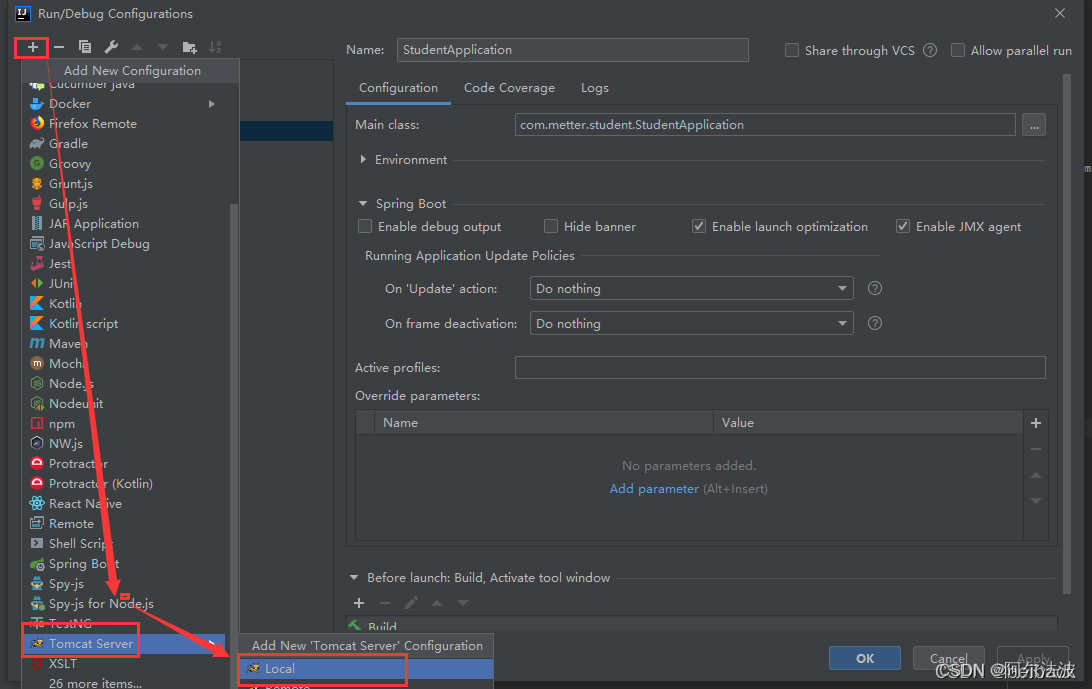Image resolution: width=1092 pixels, height=689 pixels.
Task: Open help for Share through VCS
Action: [930, 50]
